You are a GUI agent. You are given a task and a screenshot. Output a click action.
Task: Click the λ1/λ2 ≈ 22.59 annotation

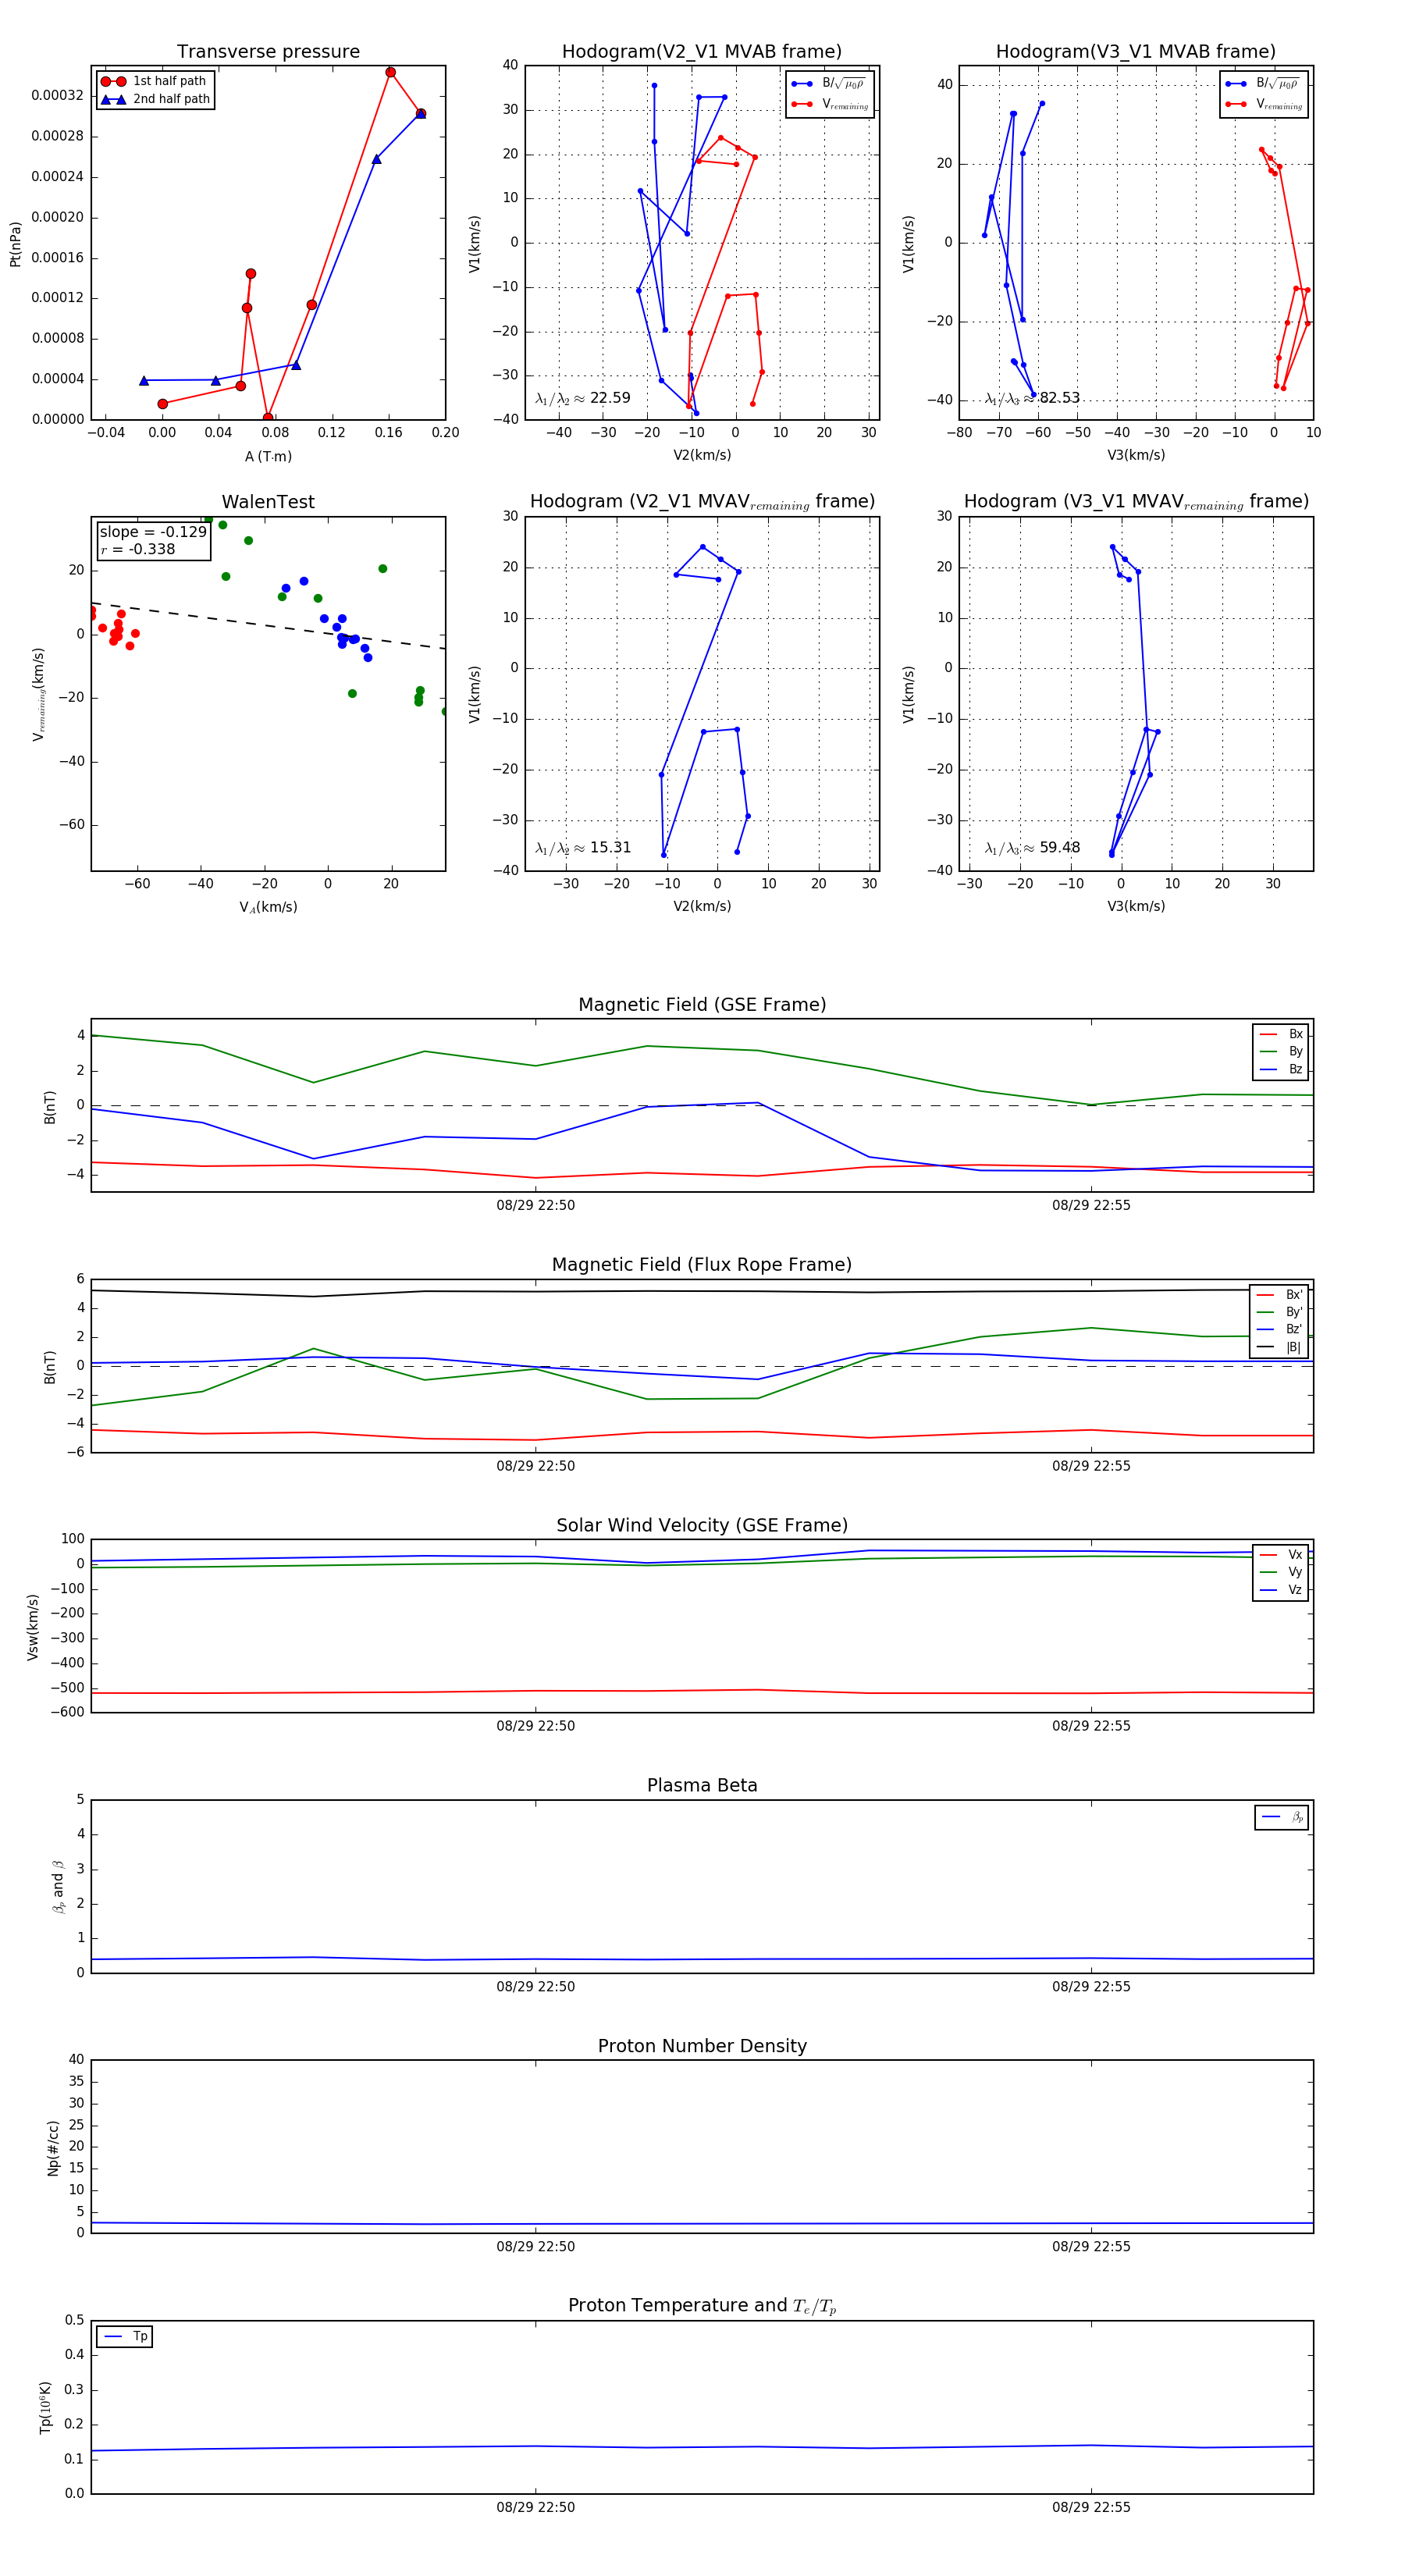(x=583, y=398)
